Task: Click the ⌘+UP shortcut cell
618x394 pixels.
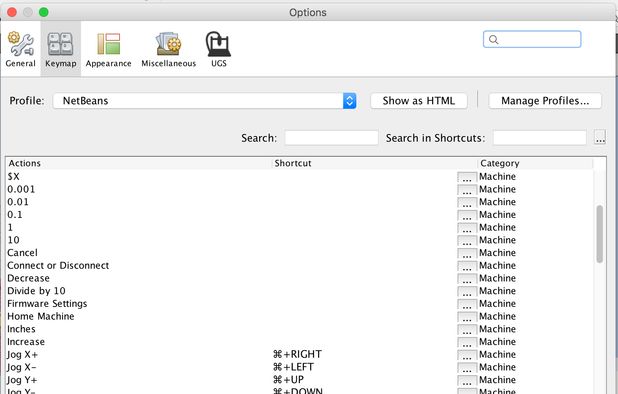Action: click(289, 379)
